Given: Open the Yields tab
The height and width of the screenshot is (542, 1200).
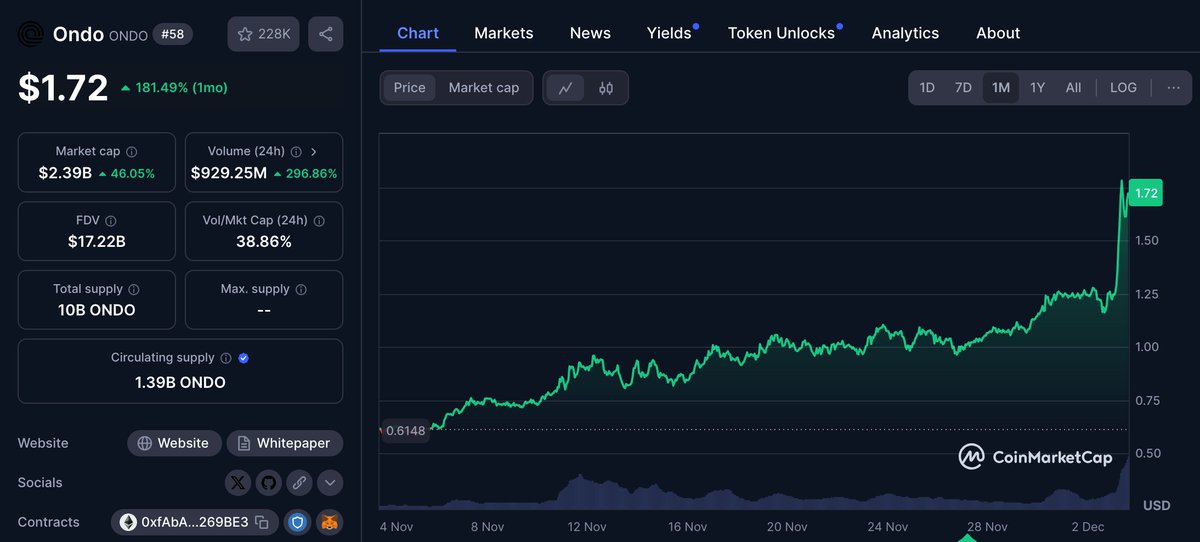Looking at the screenshot, I should 670,33.
